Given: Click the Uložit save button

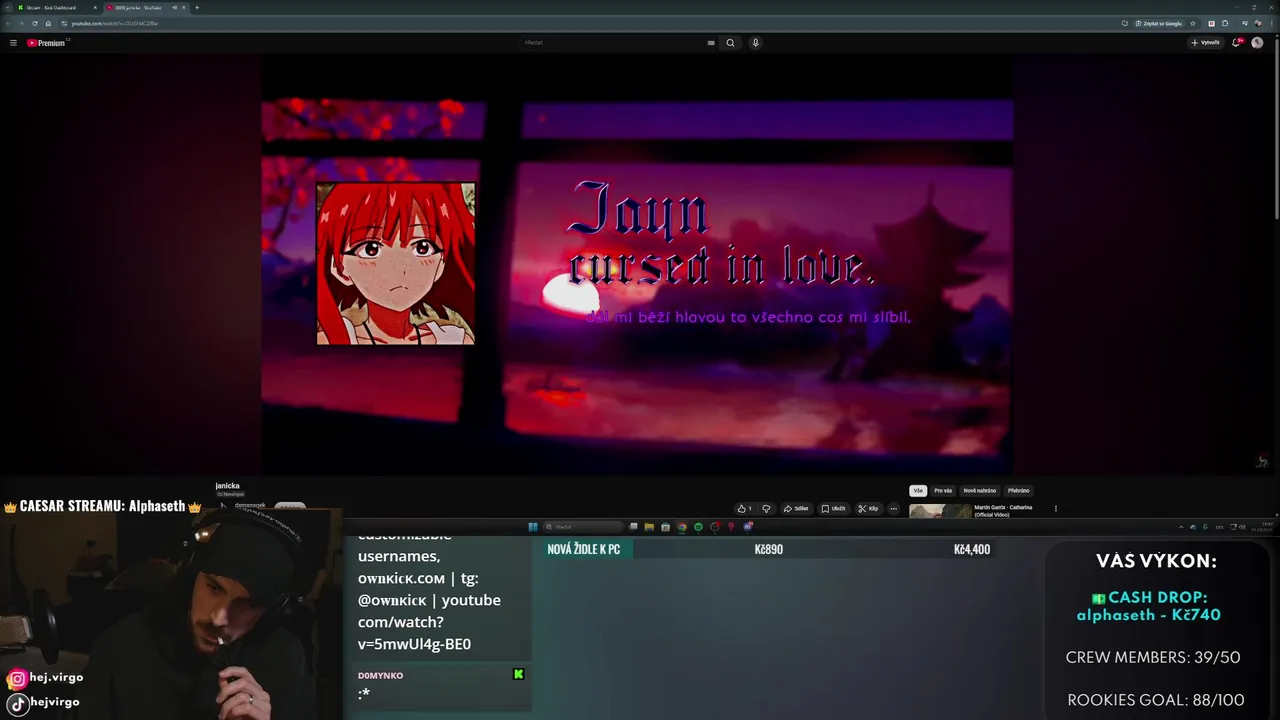Looking at the screenshot, I should click(834, 508).
